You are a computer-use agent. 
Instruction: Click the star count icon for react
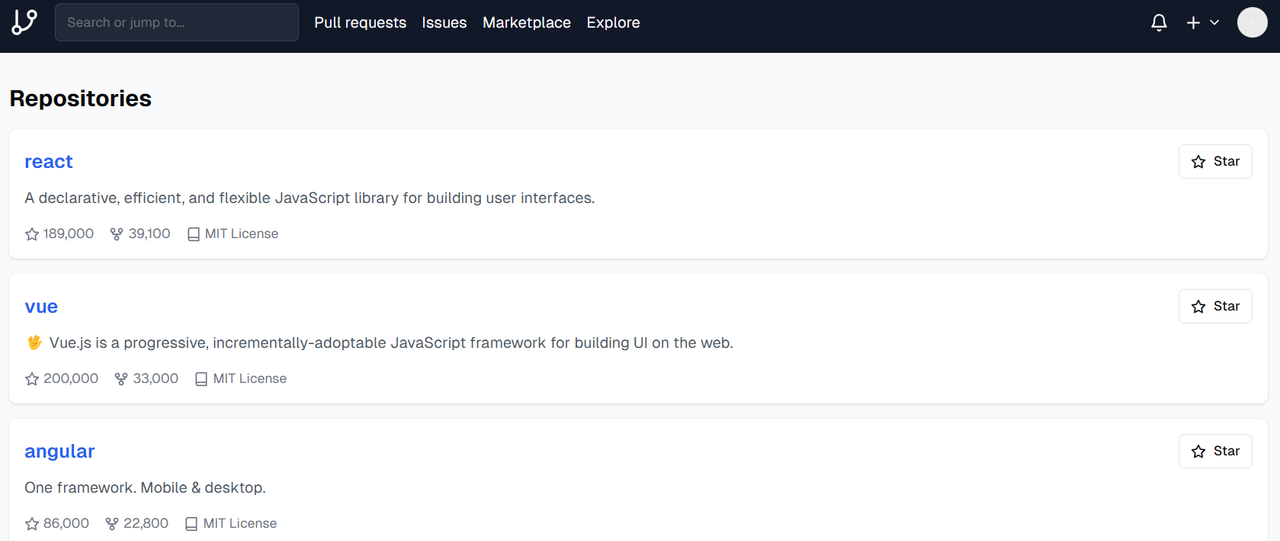(x=32, y=234)
